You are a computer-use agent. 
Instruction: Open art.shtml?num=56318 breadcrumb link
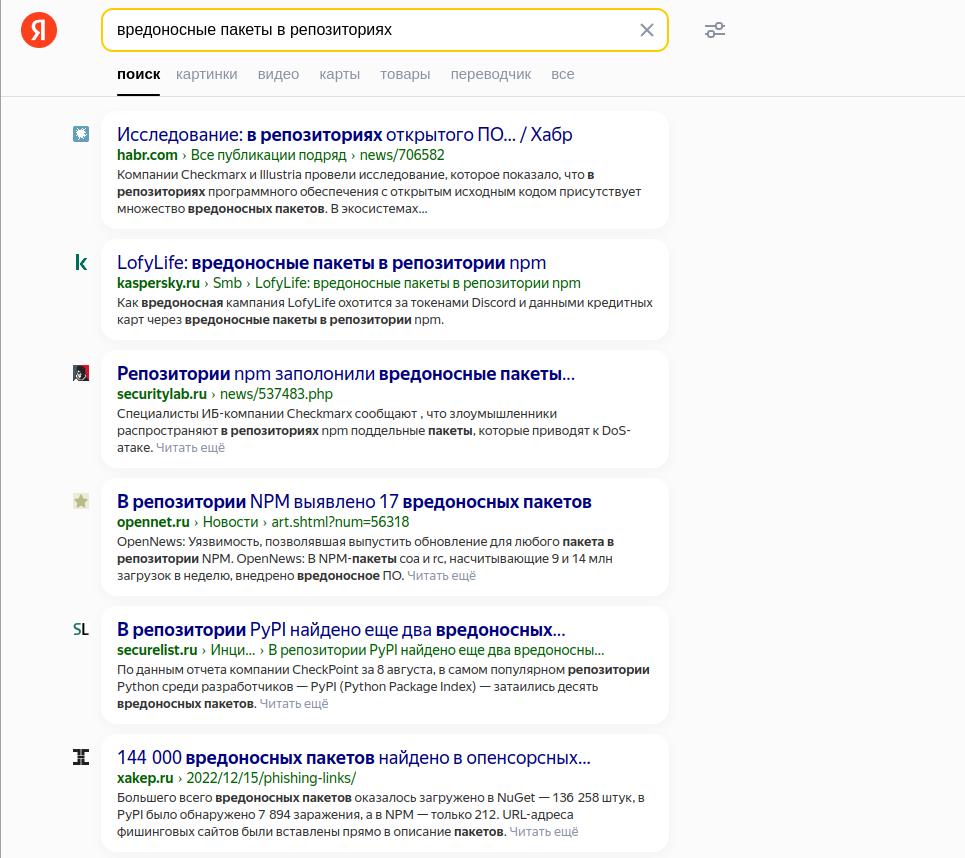point(340,522)
